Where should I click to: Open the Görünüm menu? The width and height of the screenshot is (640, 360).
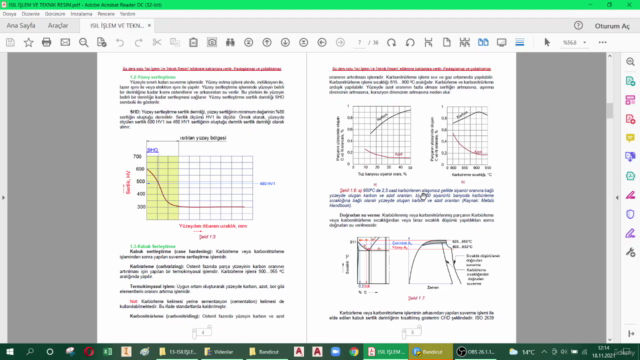[x=55, y=14]
